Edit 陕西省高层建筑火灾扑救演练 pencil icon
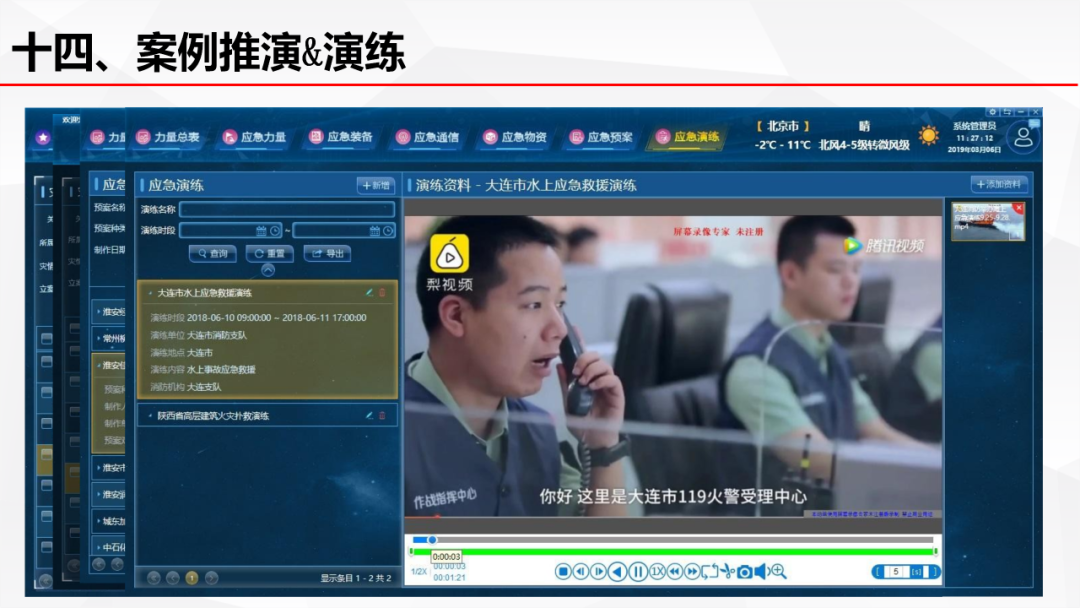The height and width of the screenshot is (608, 1080). coord(369,416)
